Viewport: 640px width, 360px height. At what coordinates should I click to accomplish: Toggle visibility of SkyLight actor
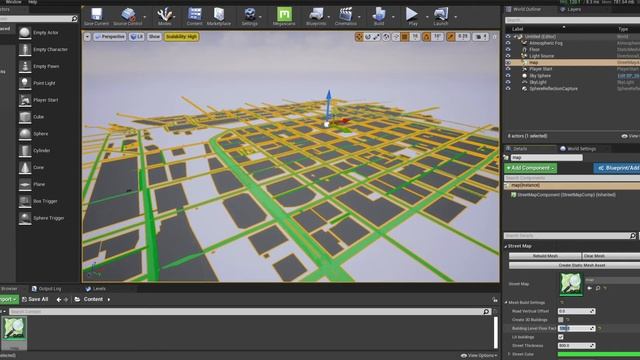click(x=508, y=82)
